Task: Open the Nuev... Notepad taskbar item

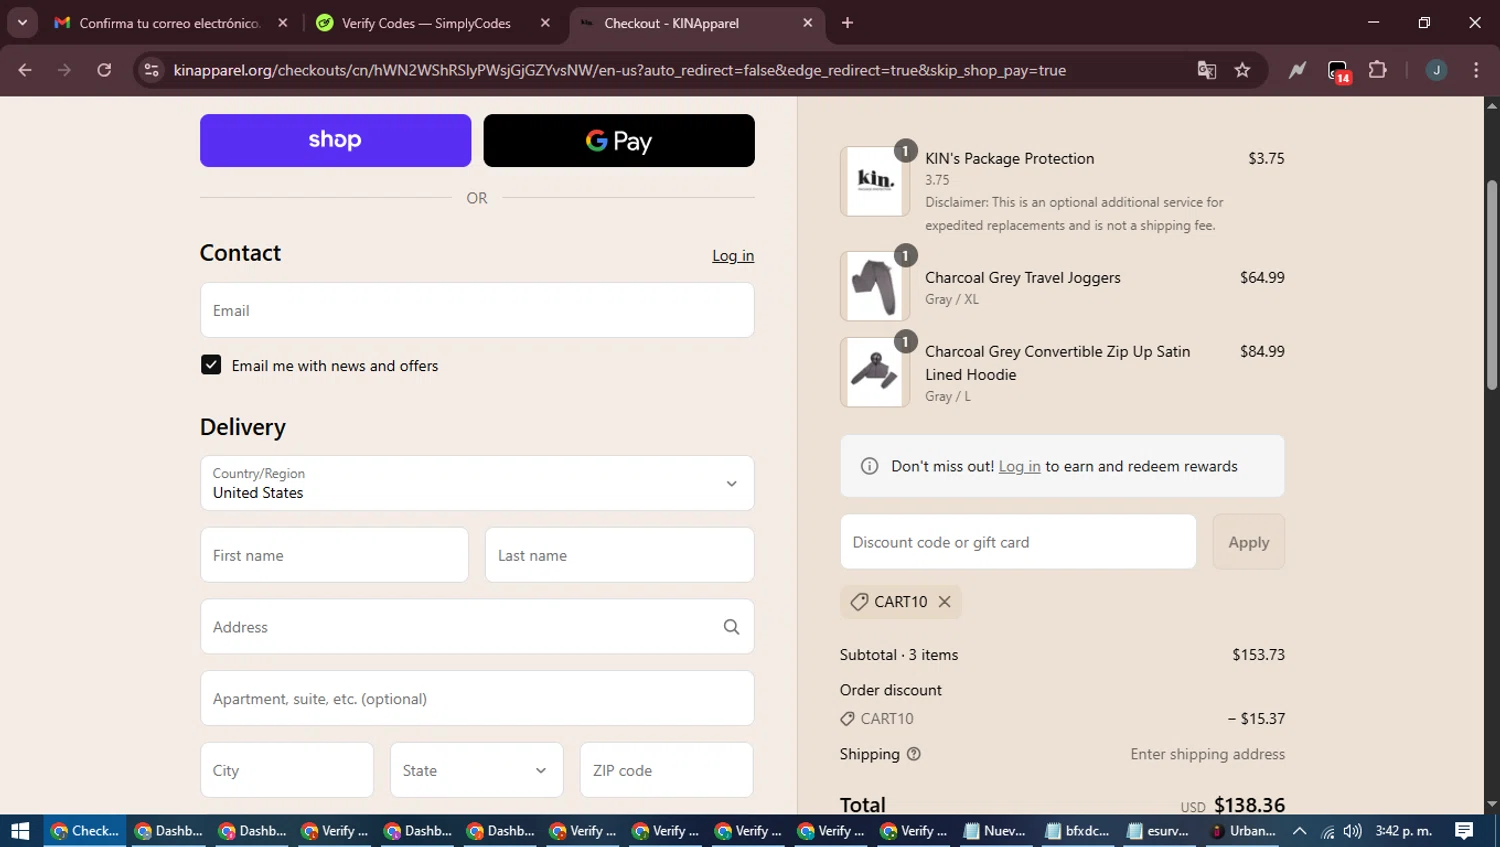Action: [995, 831]
